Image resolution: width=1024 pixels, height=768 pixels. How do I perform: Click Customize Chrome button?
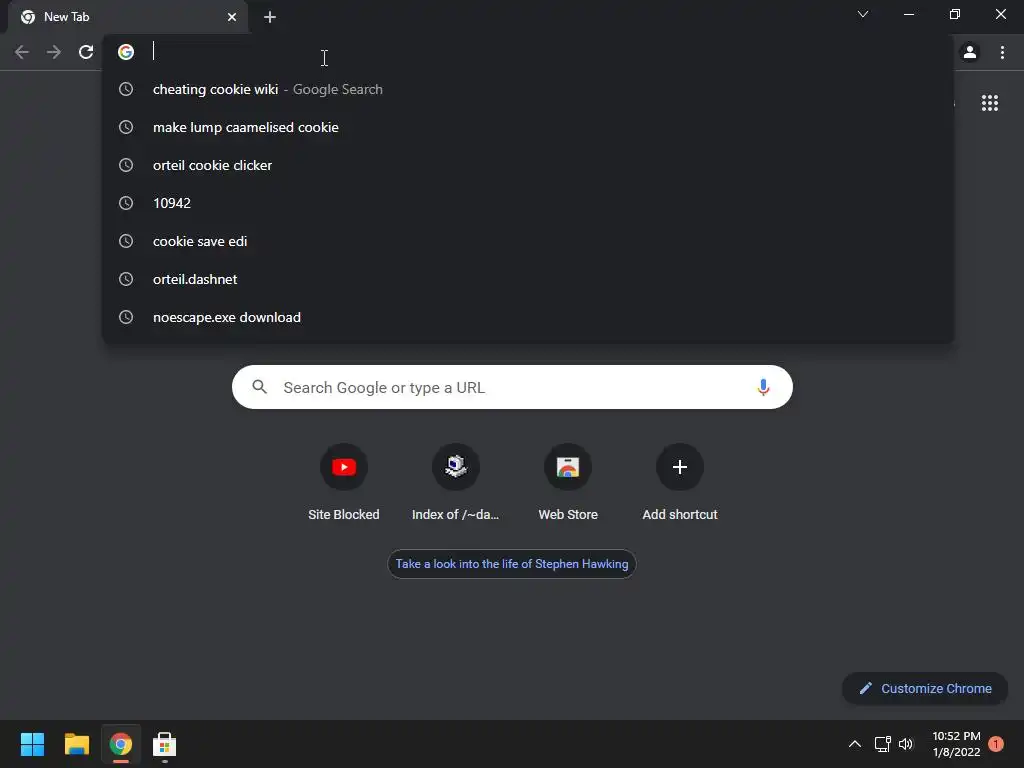pos(925,688)
